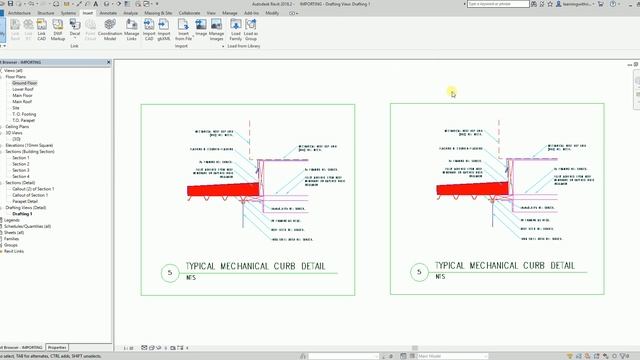Select Main Roof floor plan
This screenshot has height=360, width=640.
tap(22, 101)
